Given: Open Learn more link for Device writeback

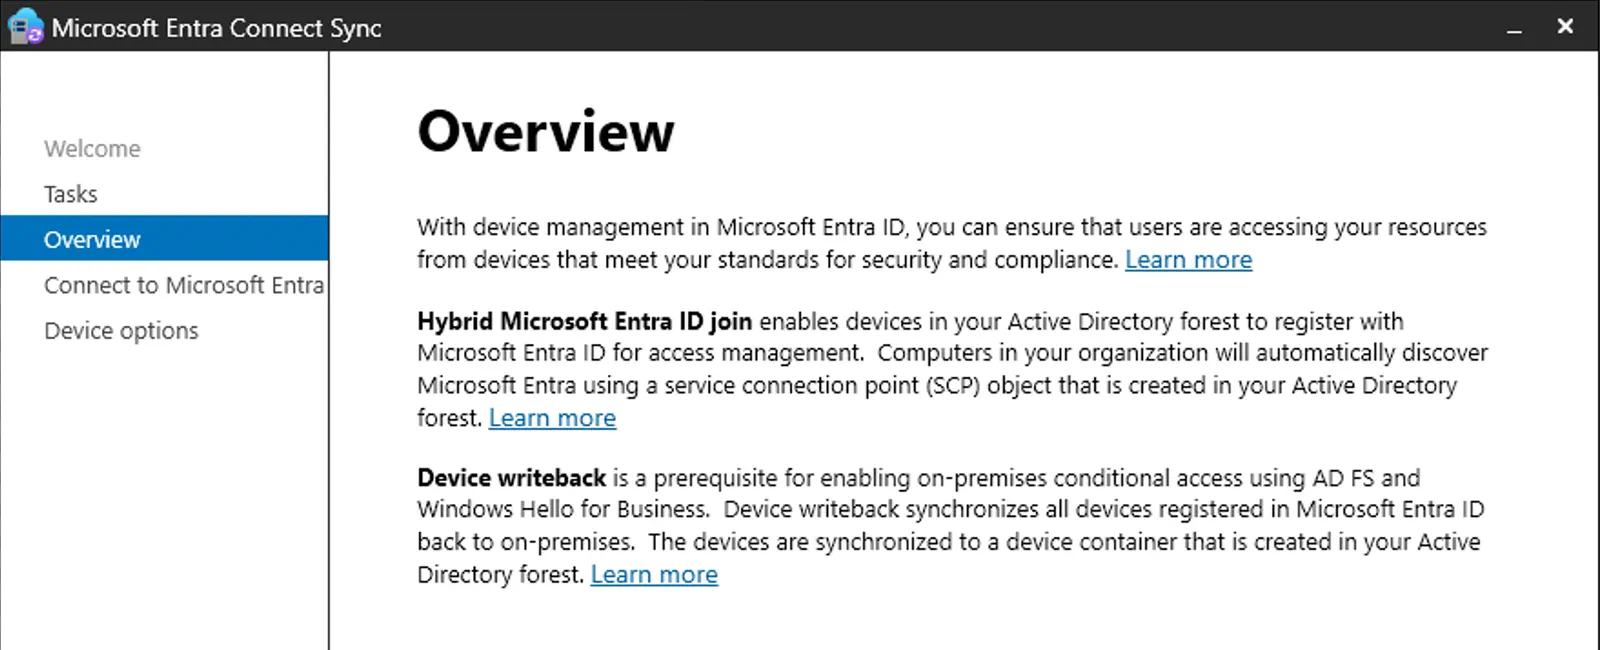Looking at the screenshot, I should tap(654, 575).
